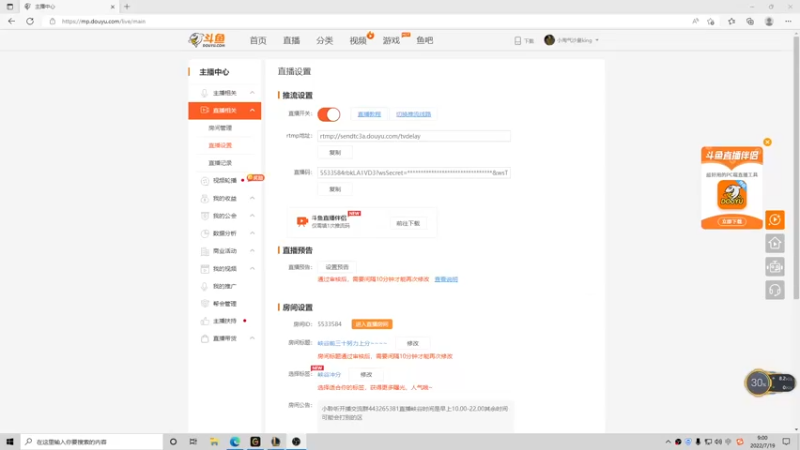Click the rtmp address input field
This screenshot has height=450, width=800.
(x=413, y=136)
